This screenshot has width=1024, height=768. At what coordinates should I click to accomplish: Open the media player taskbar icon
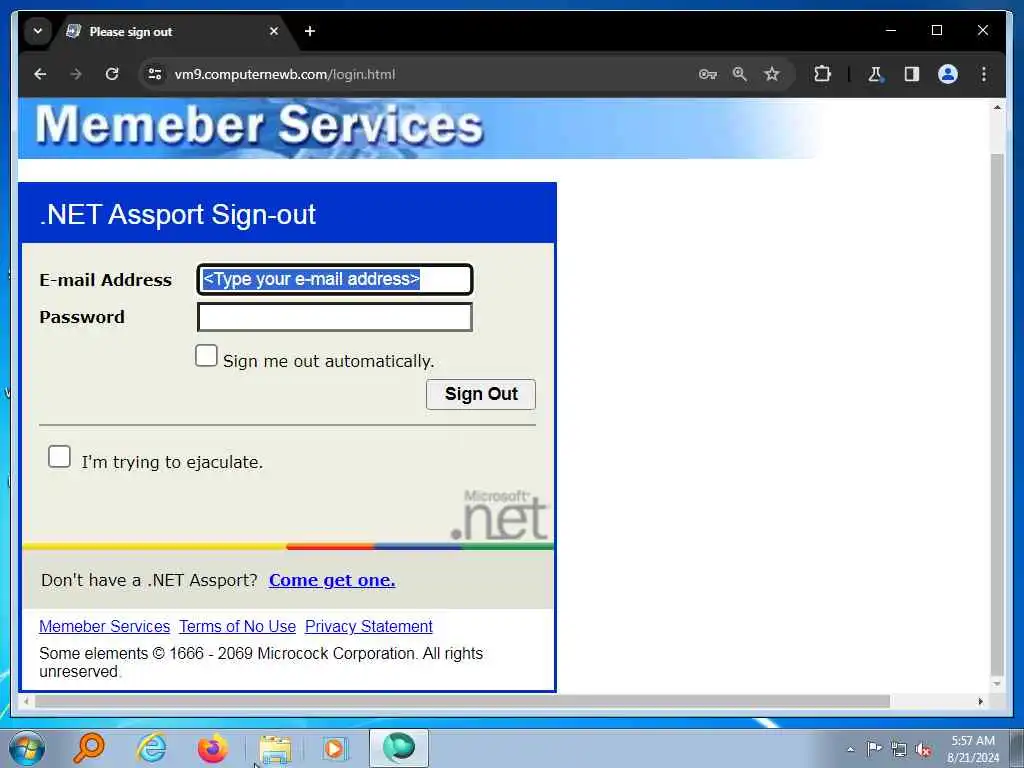[334, 748]
